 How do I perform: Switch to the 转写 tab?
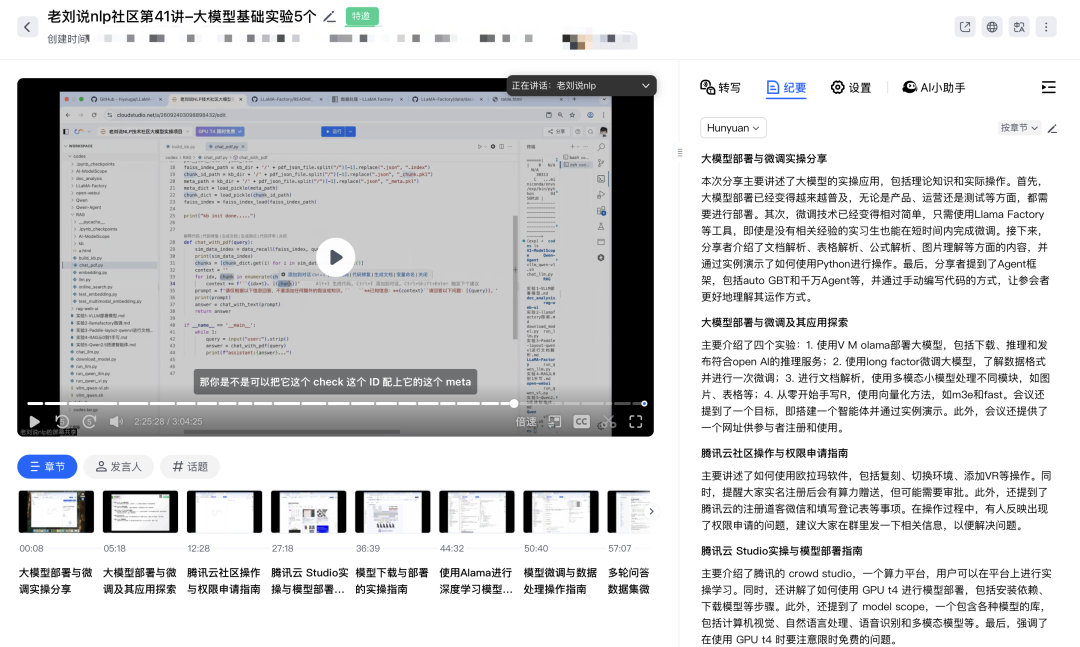720,88
